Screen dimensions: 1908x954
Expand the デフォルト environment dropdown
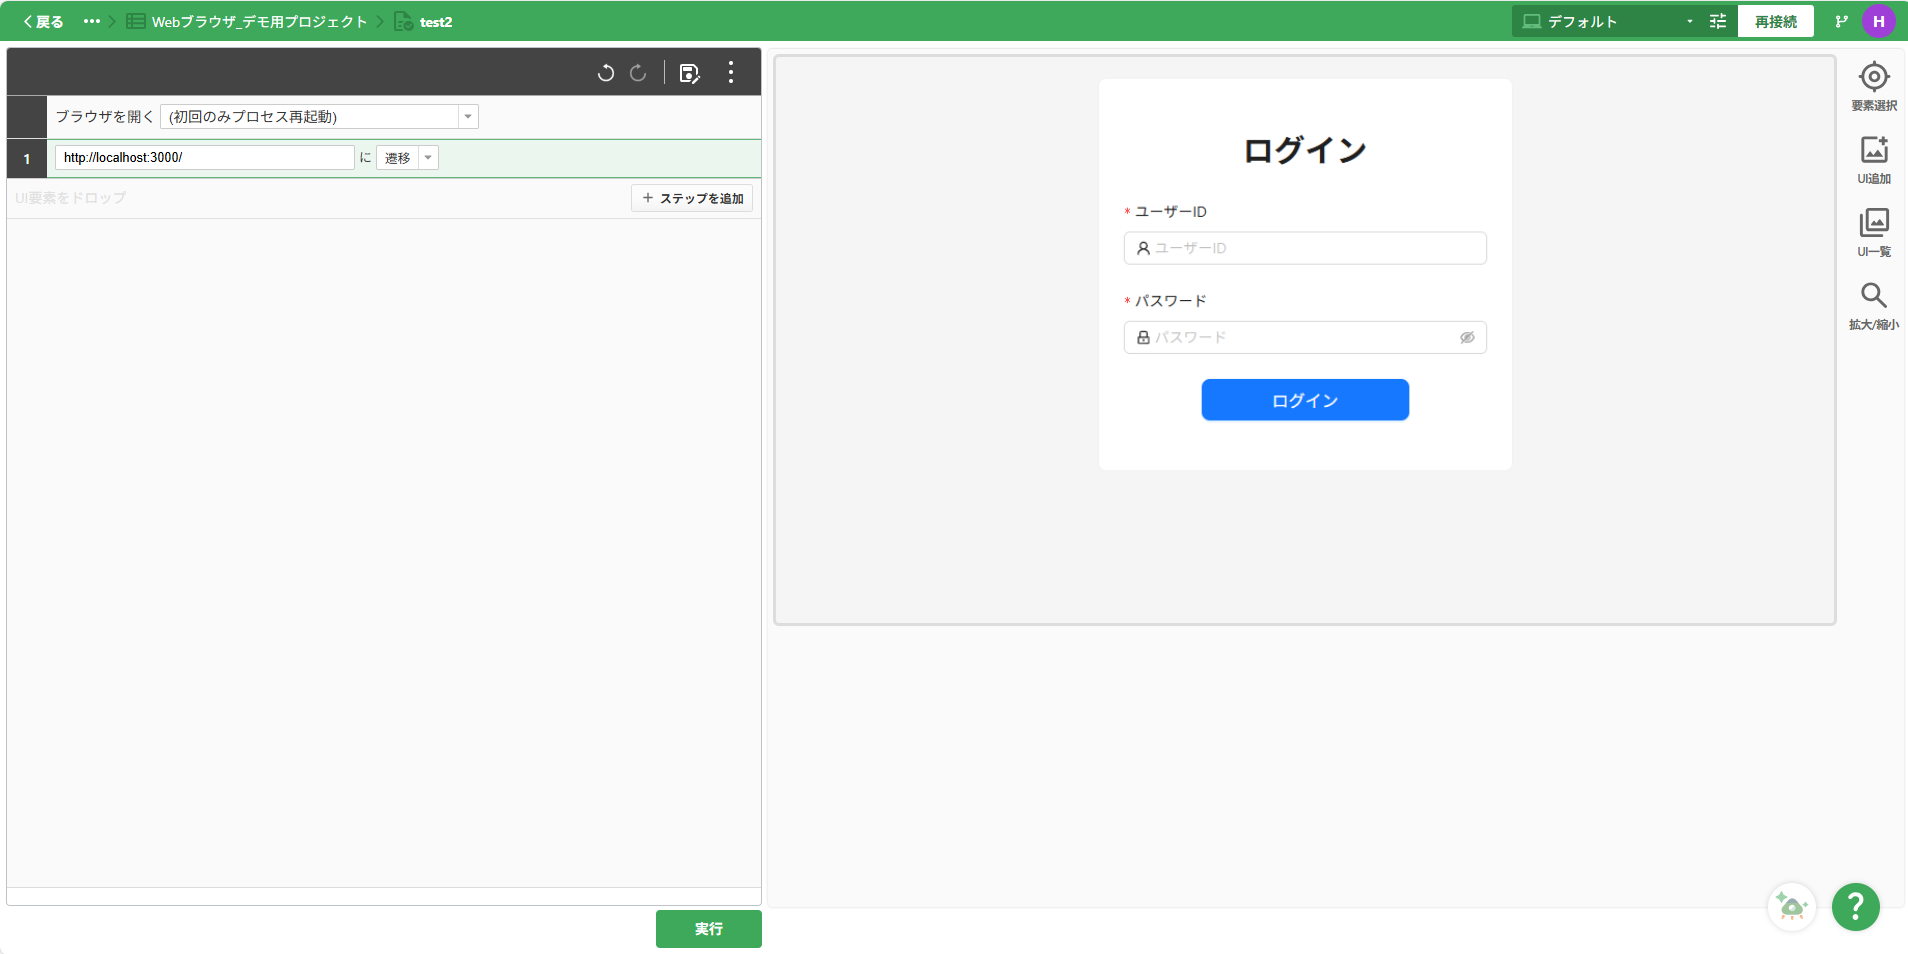pyautogui.click(x=1690, y=22)
